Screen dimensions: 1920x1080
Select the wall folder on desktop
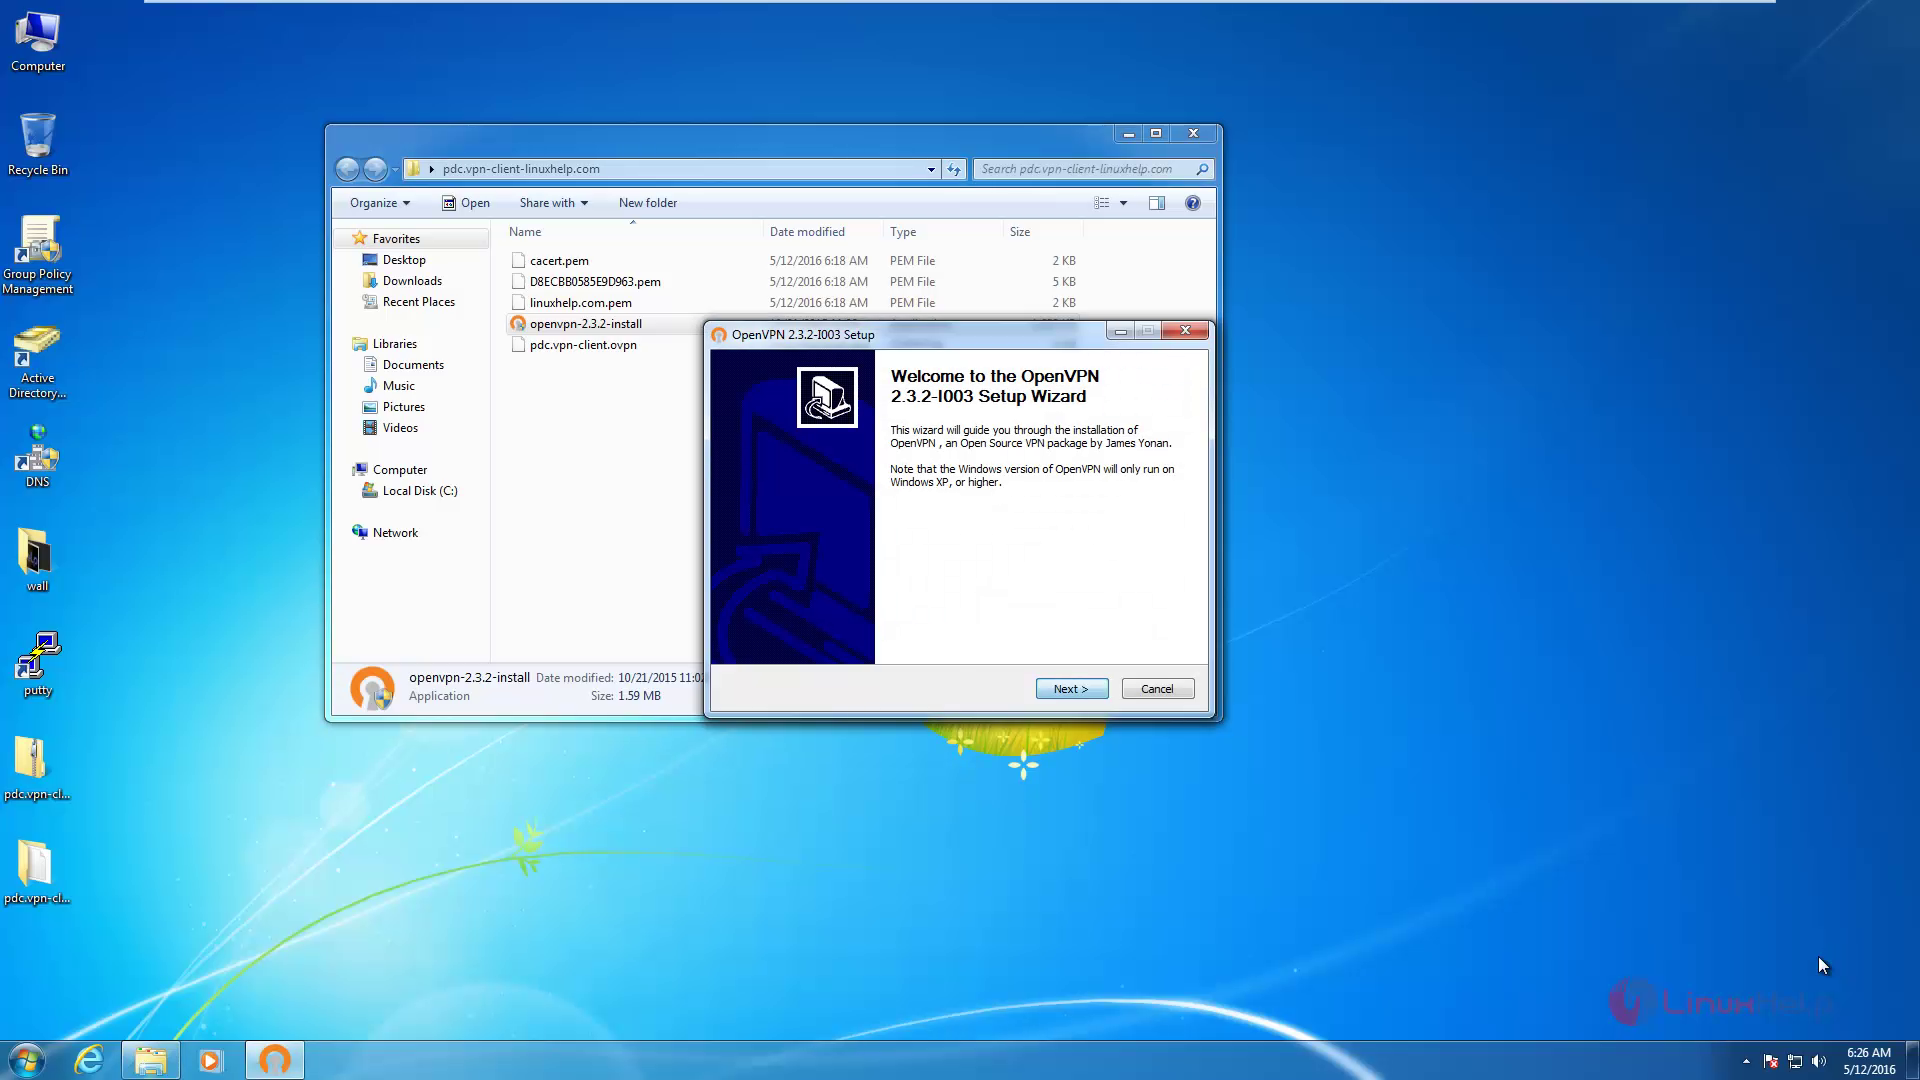tap(37, 560)
